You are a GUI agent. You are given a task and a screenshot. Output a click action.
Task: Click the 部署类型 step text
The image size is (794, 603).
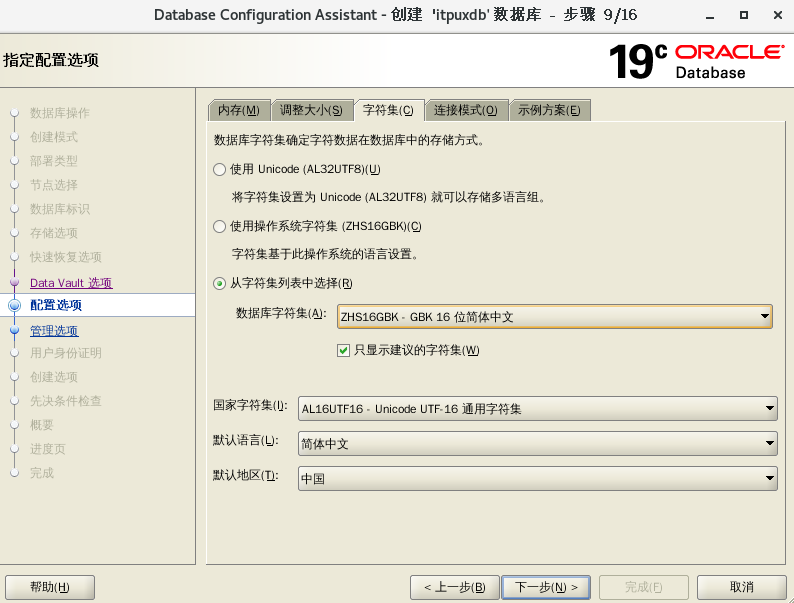(x=54, y=161)
